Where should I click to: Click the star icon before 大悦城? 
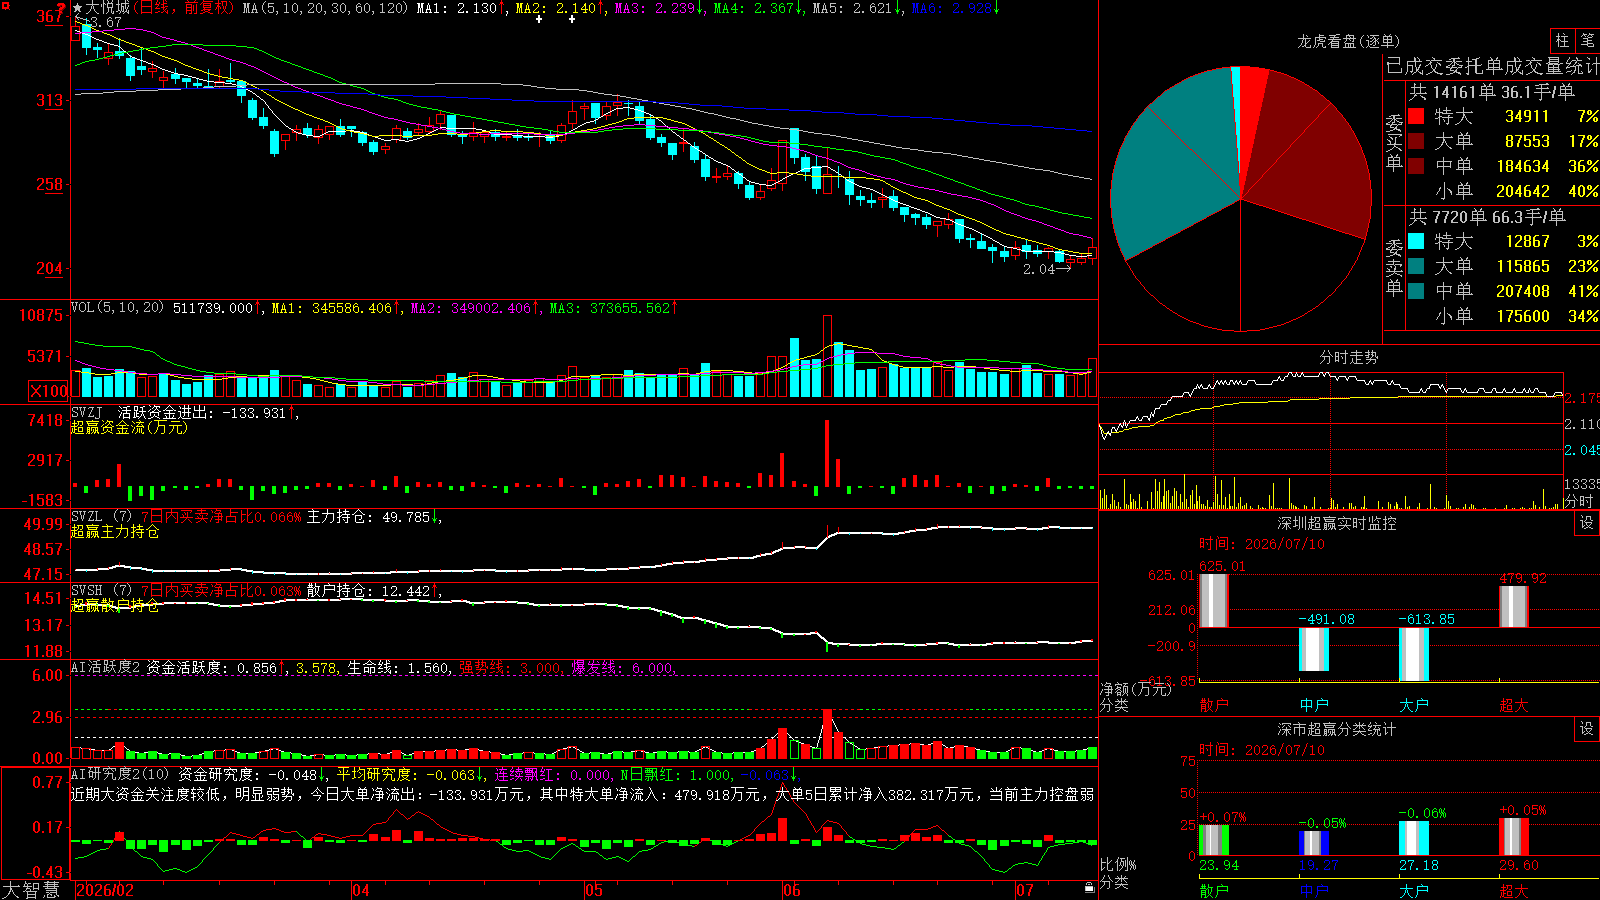click(78, 8)
